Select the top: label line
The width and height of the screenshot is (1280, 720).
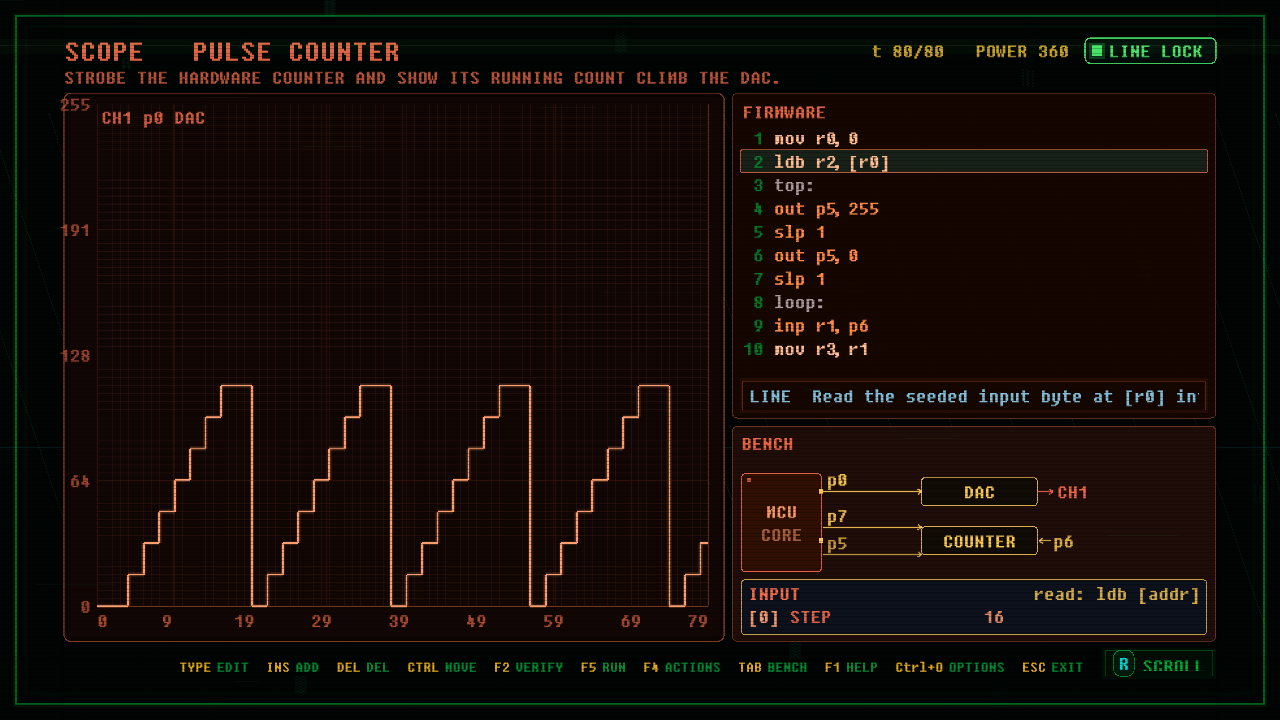pyautogui.click(x=974, y=186)
